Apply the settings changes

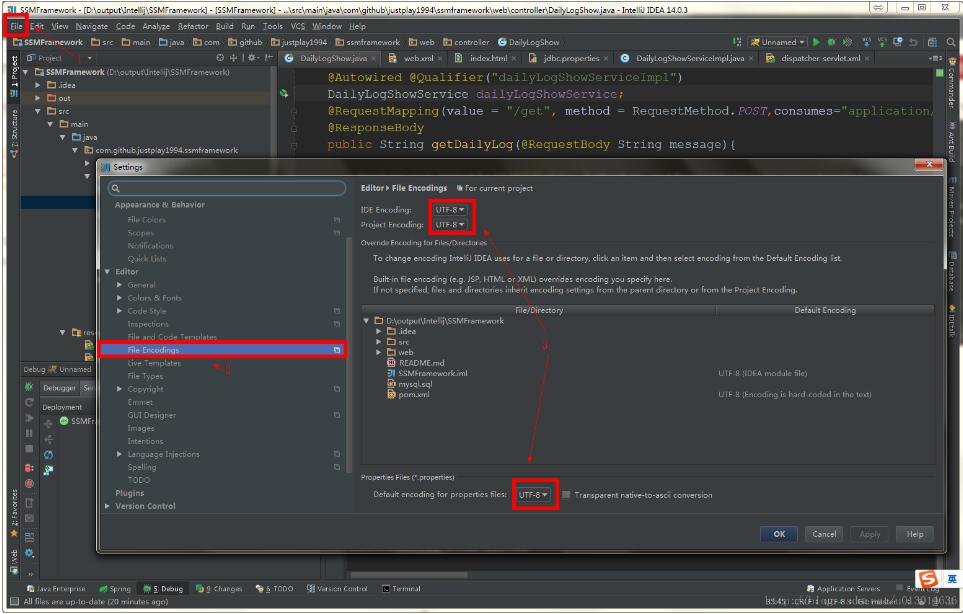(x=869, y=534)
